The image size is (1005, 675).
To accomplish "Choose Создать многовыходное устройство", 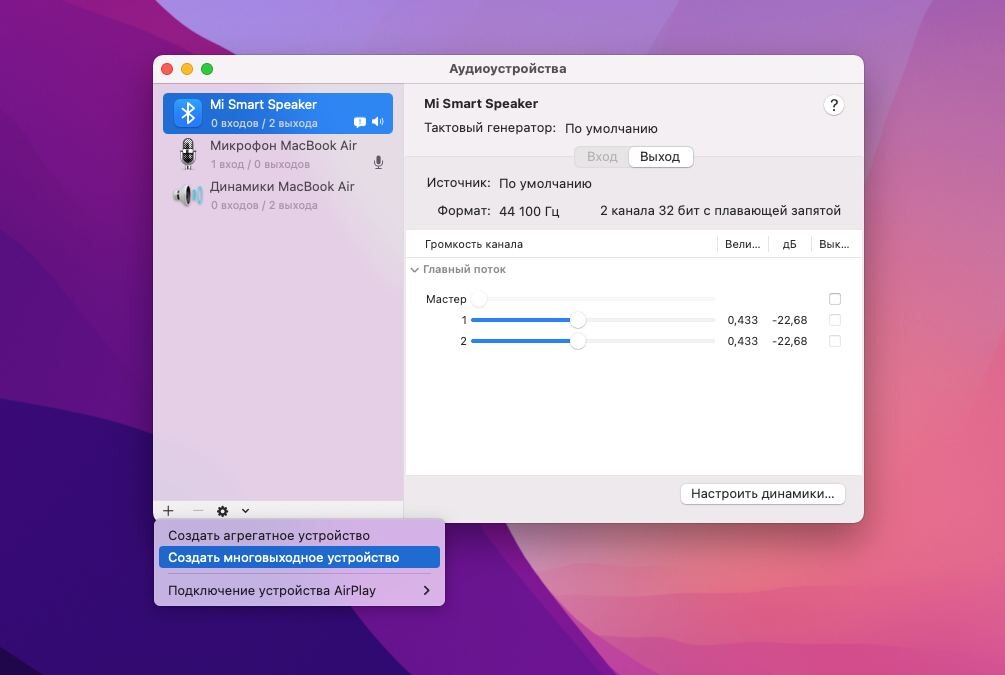I will 299,557.
